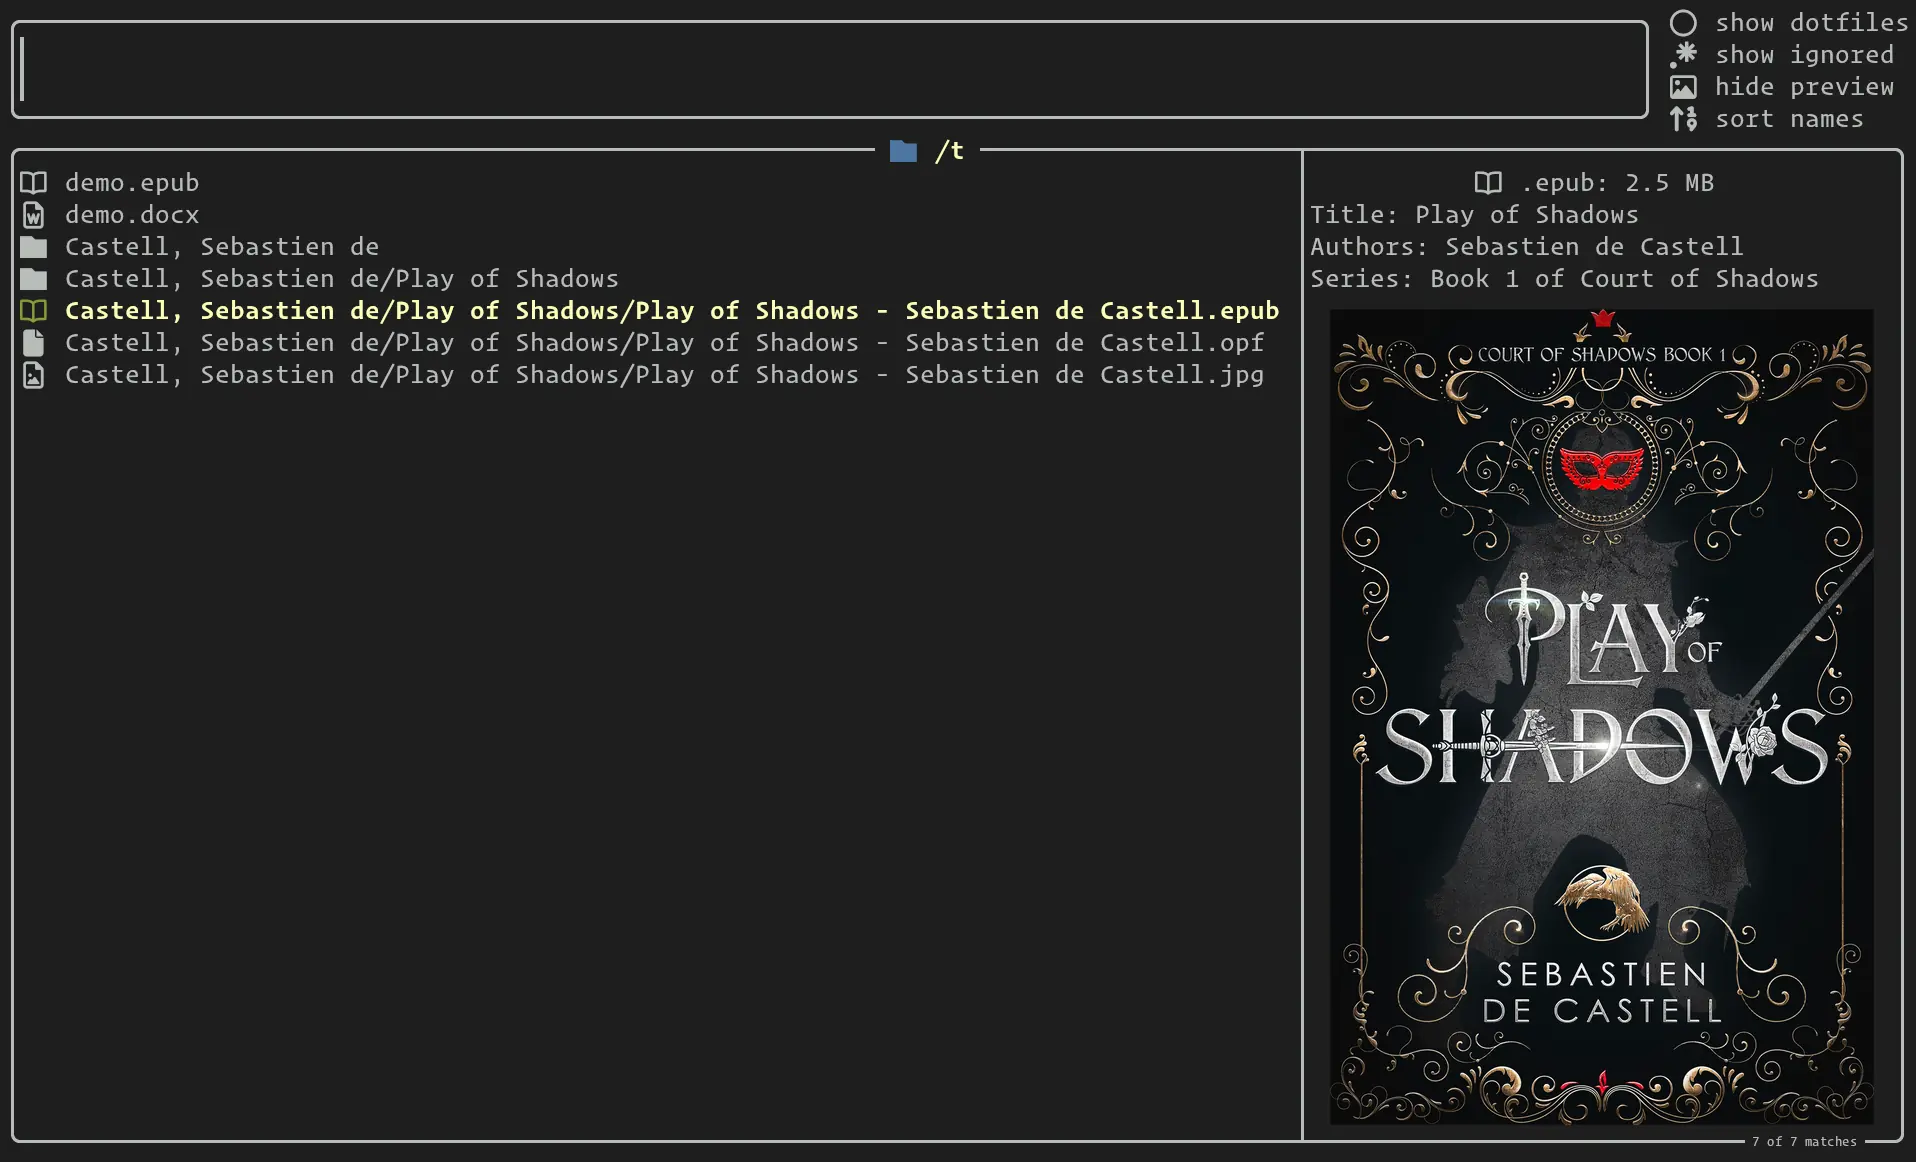The image size is (1916, 1162).
Task: Click the folder icon for Castell, Sebastien de
Action: 34,247
